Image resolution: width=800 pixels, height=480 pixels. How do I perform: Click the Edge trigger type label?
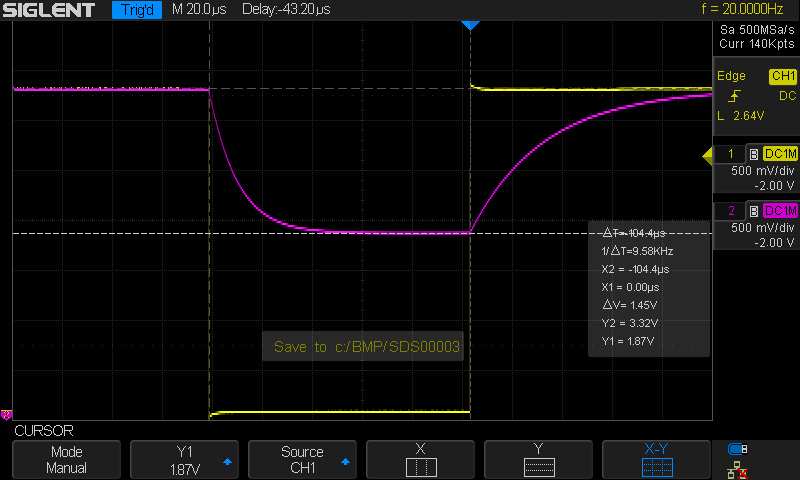tap(731, 76)
